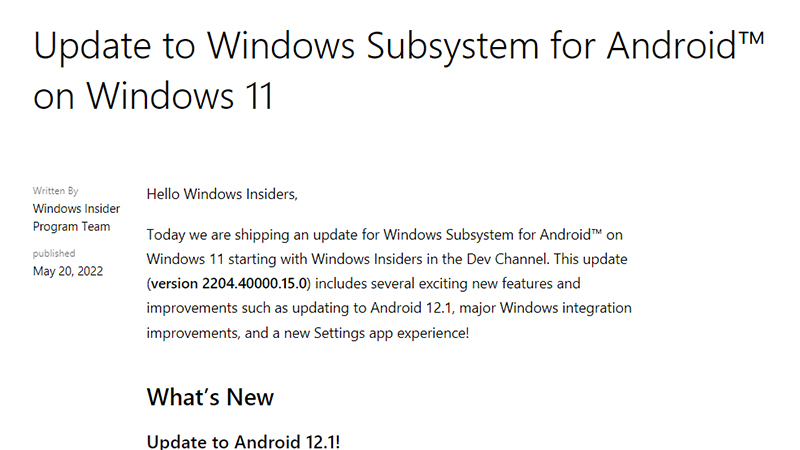Click the bold version 2204.40000.15.0 text
This screenshot has height=450, width=800.
point(231,283)
